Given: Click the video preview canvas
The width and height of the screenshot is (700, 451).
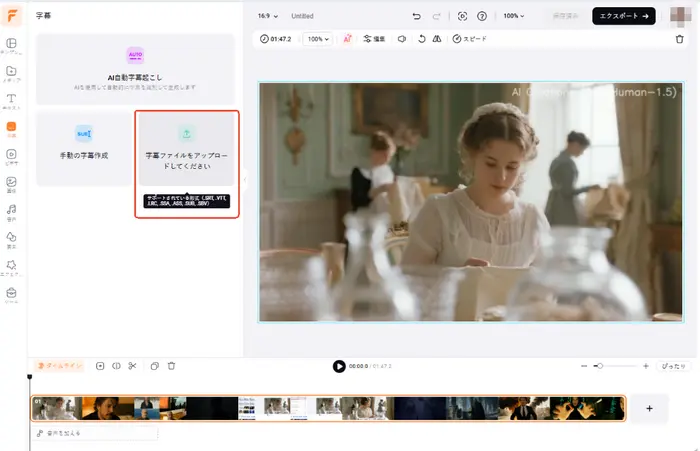Looking at the screenshot, I should pyautogui.click(x=471, y=202).
